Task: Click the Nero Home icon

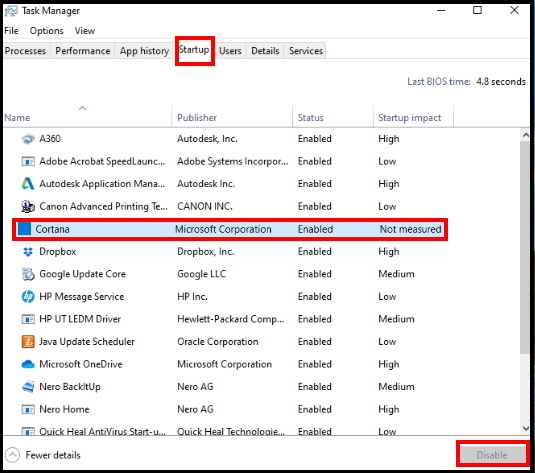Action: [28, 409]
